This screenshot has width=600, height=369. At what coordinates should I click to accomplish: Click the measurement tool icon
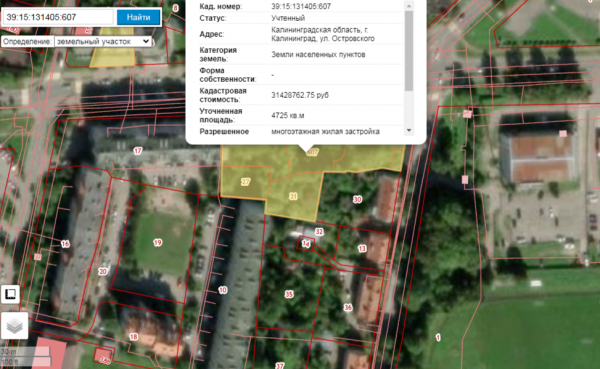[10, 294]
